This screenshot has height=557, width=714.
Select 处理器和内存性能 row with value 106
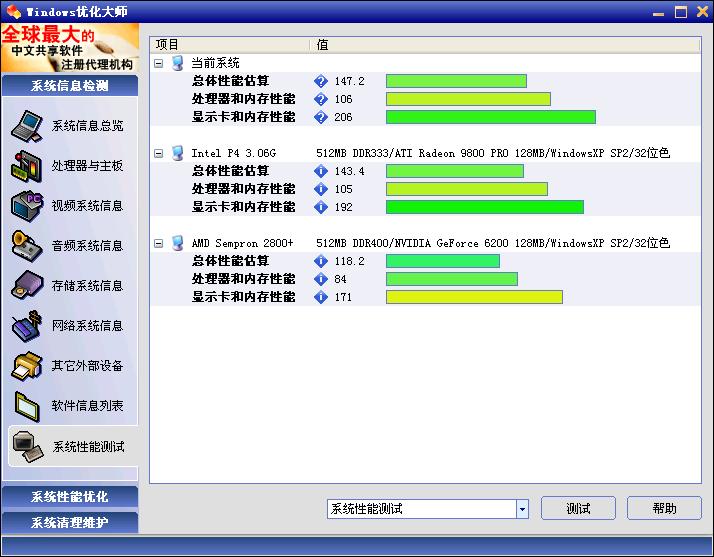point(425,99)
